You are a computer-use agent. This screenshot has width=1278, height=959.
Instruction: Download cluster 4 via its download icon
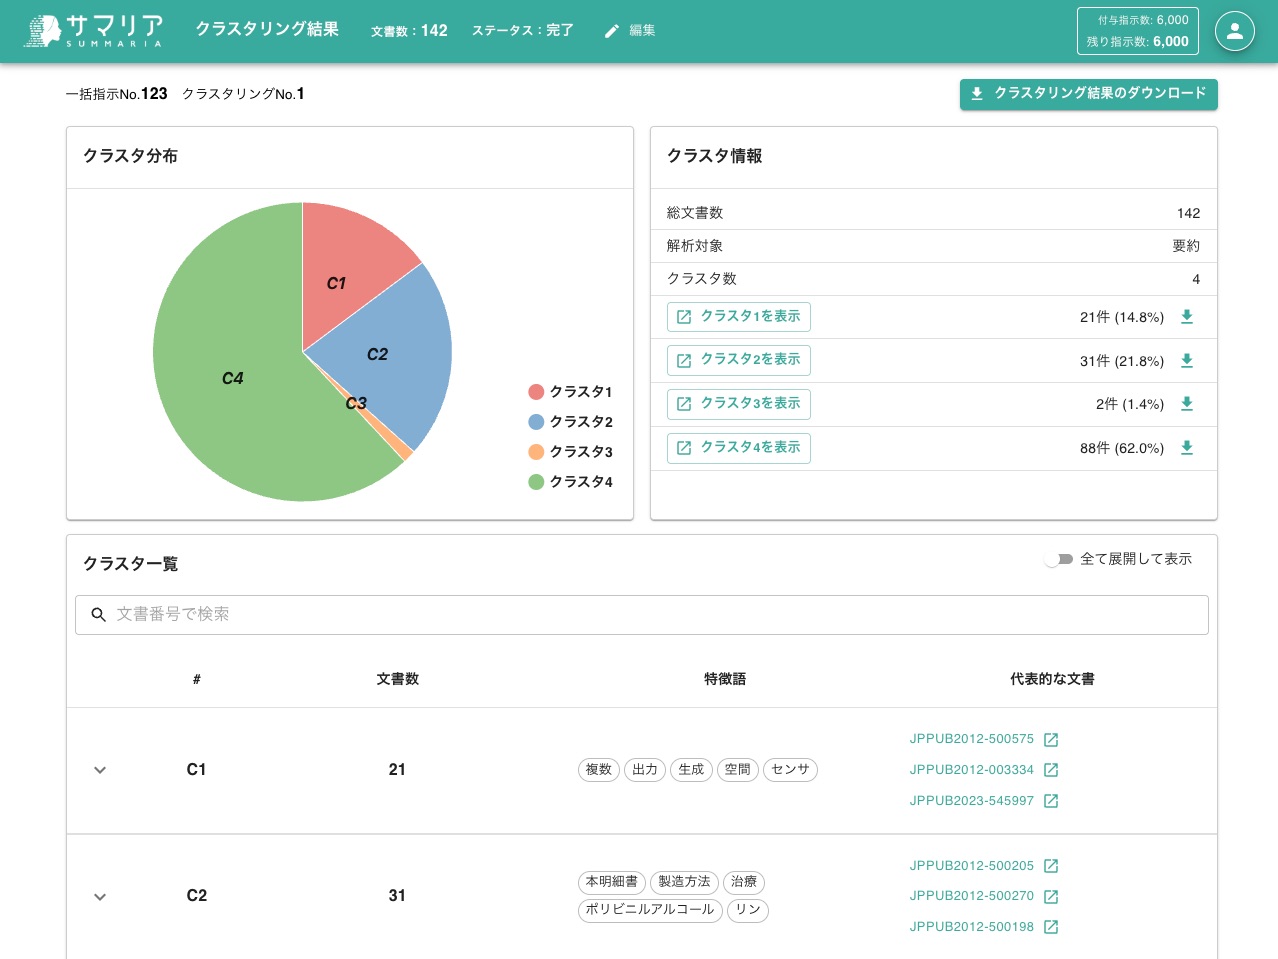click(1187, 448)
